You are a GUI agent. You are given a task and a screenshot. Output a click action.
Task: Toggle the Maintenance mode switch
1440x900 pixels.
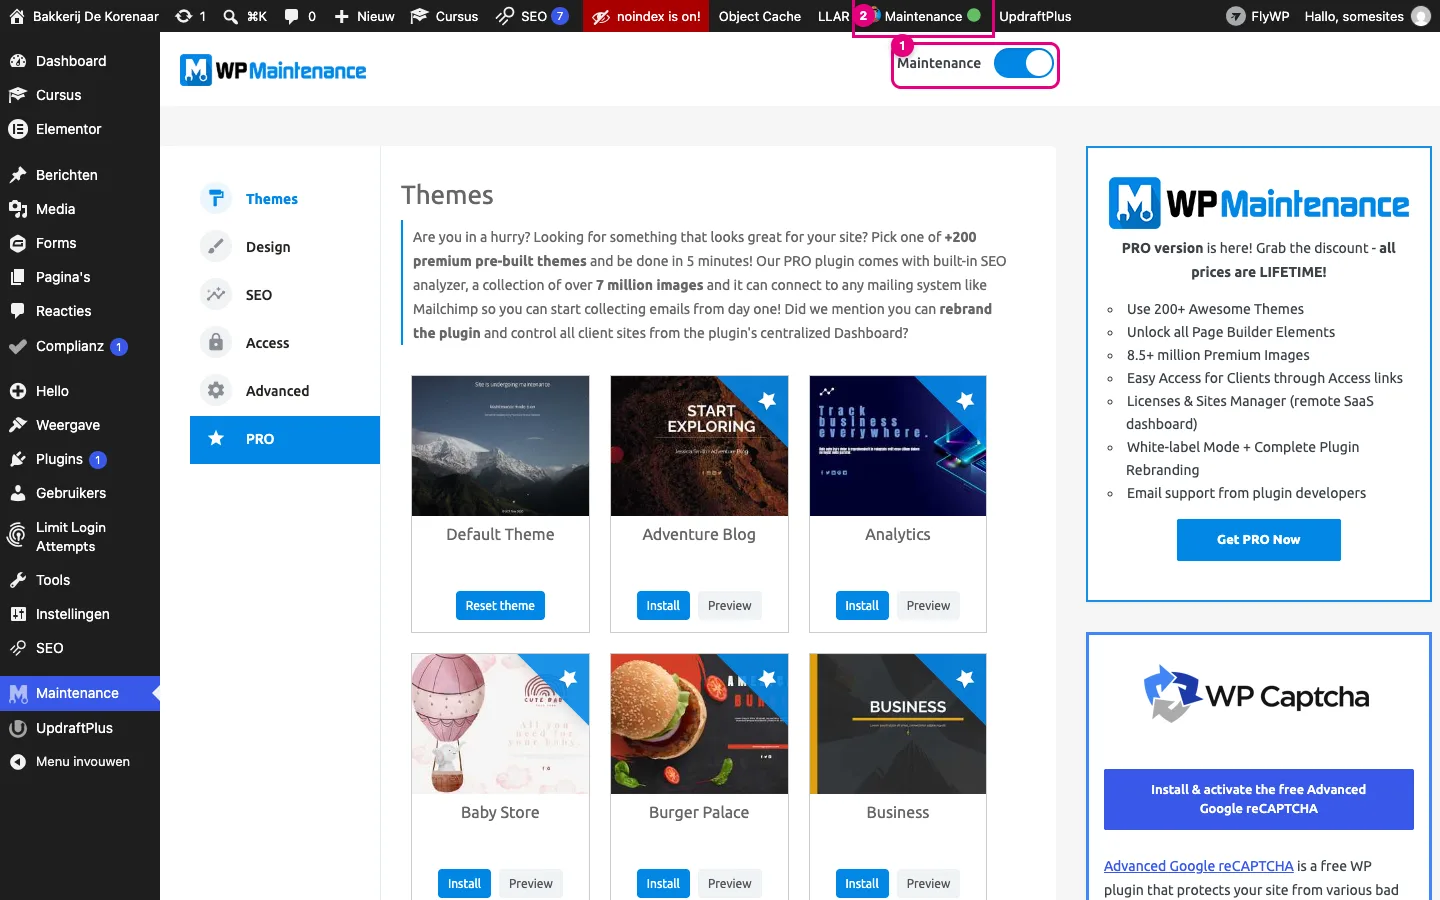(1024, 63)
